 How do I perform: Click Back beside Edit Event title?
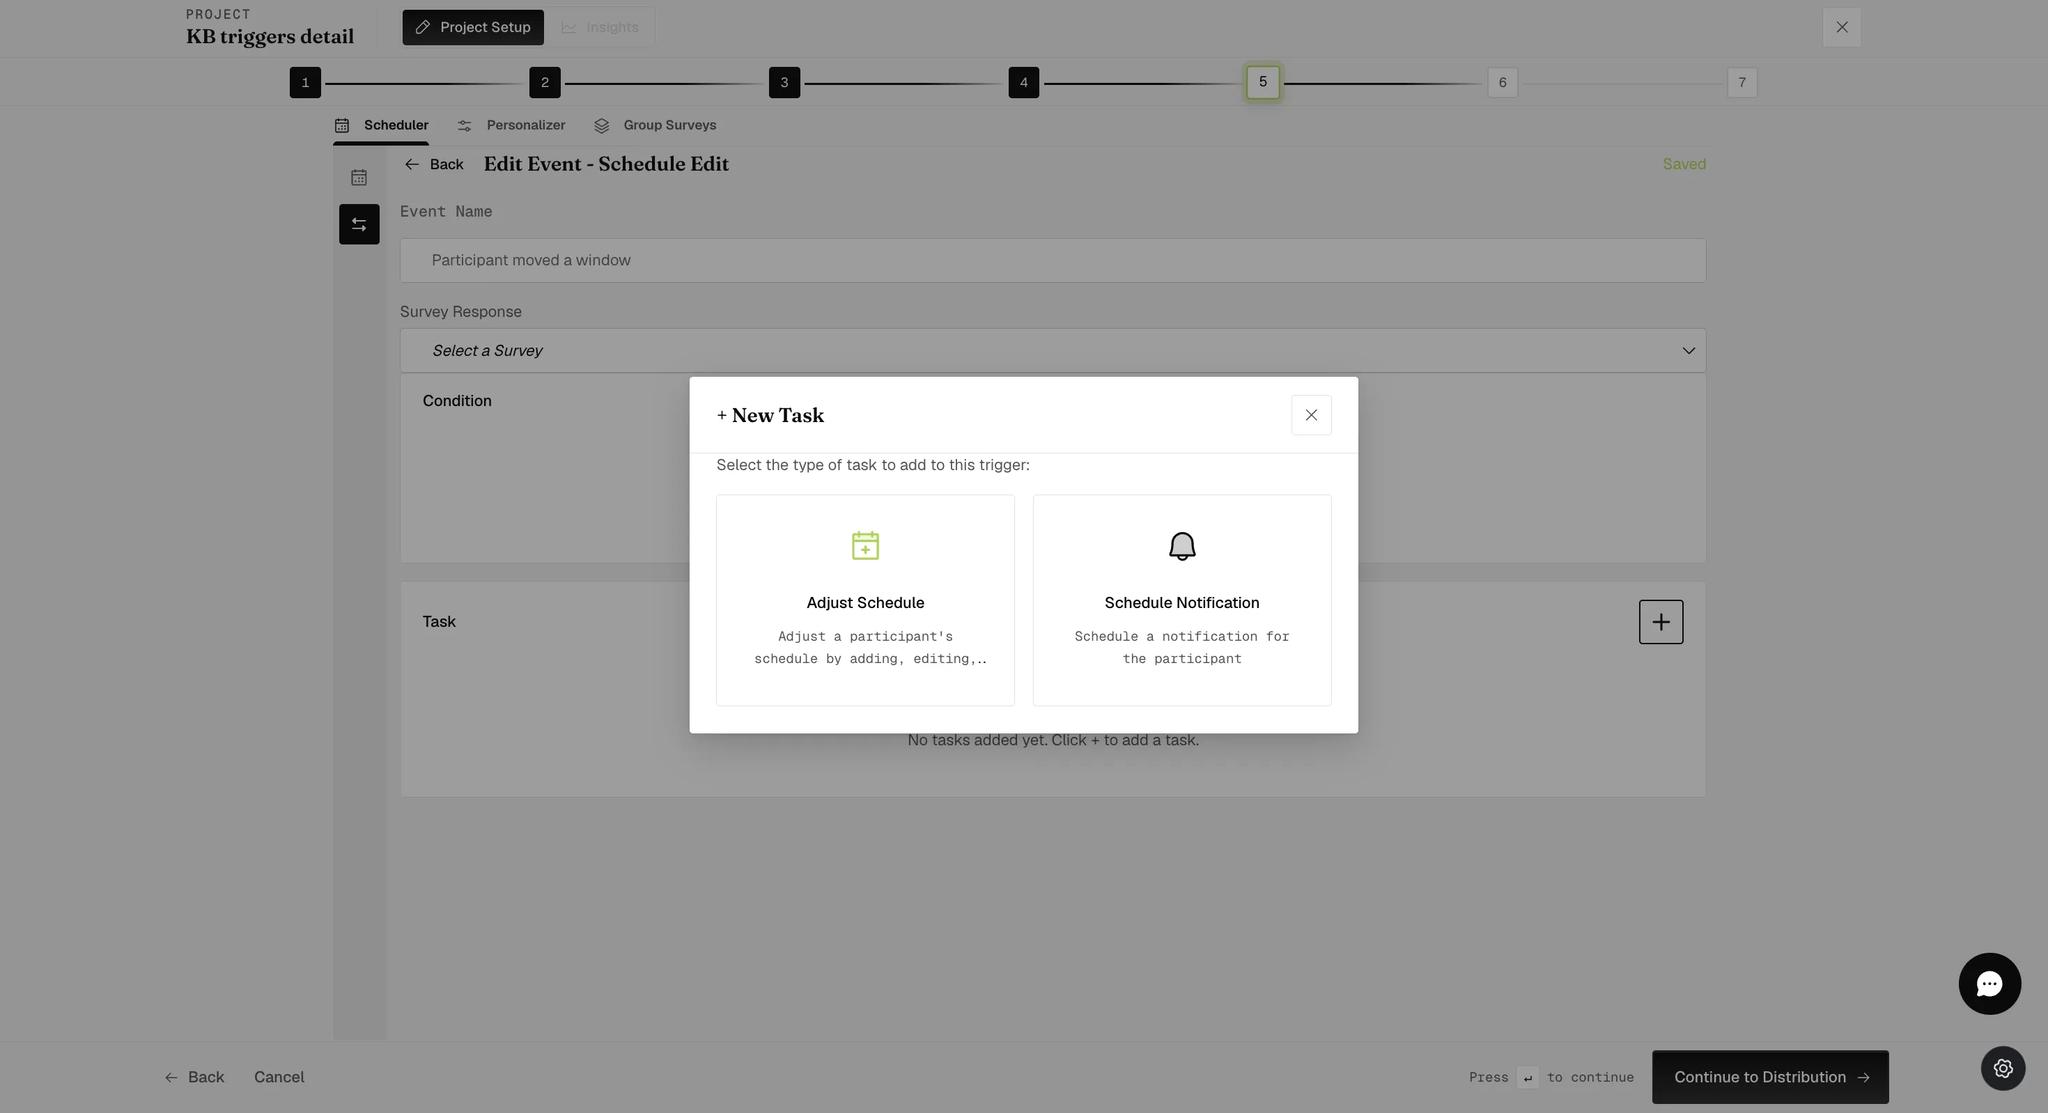tap(434, 164)
